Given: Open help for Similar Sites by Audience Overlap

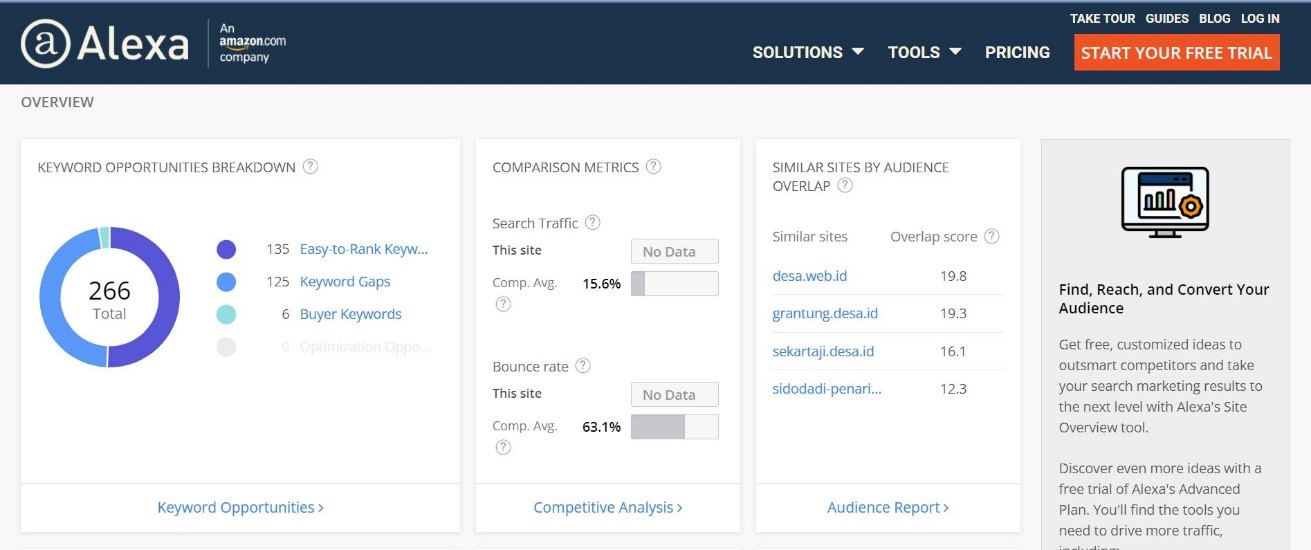Looking at the screenshot, I should [x=845, y=186].
